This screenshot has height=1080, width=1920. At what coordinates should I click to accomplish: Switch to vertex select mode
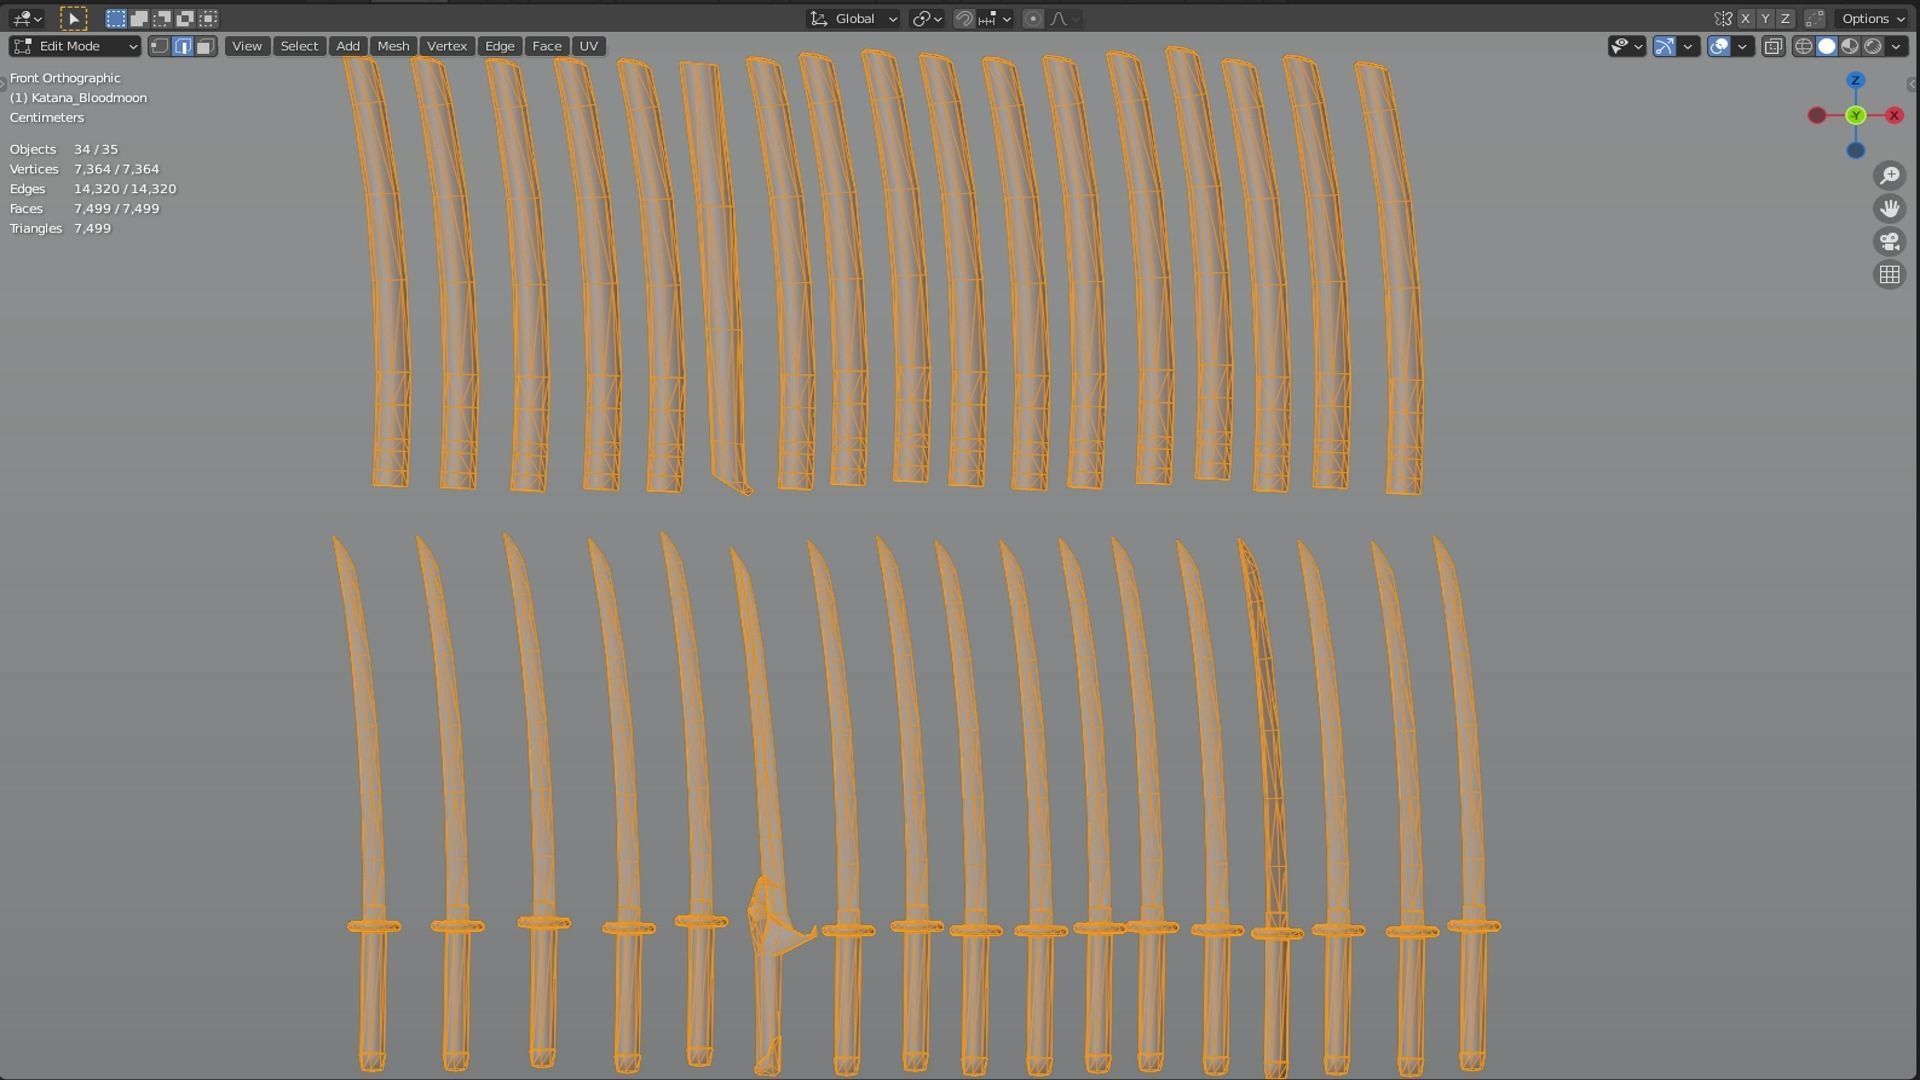pyautogui.click(x=160, y=46)
